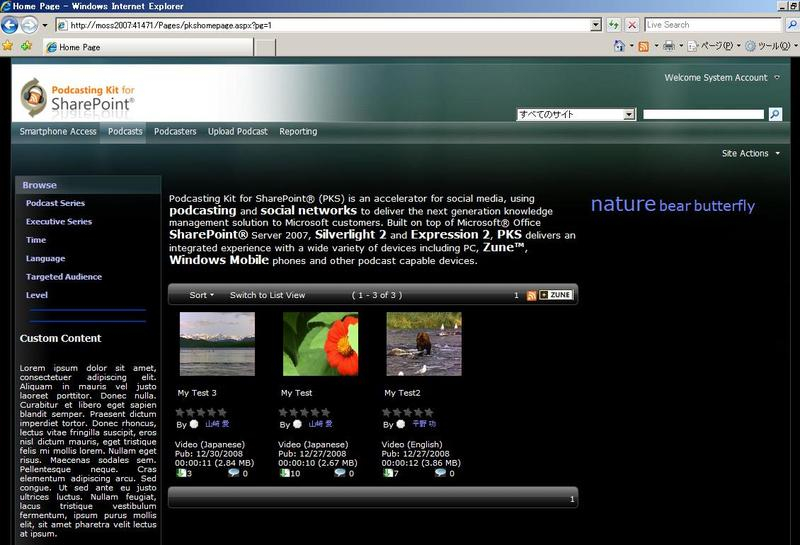Open the My Test flower thumbnail
Viewport: 800px width, 545px height.
click(x=320, y=344)
